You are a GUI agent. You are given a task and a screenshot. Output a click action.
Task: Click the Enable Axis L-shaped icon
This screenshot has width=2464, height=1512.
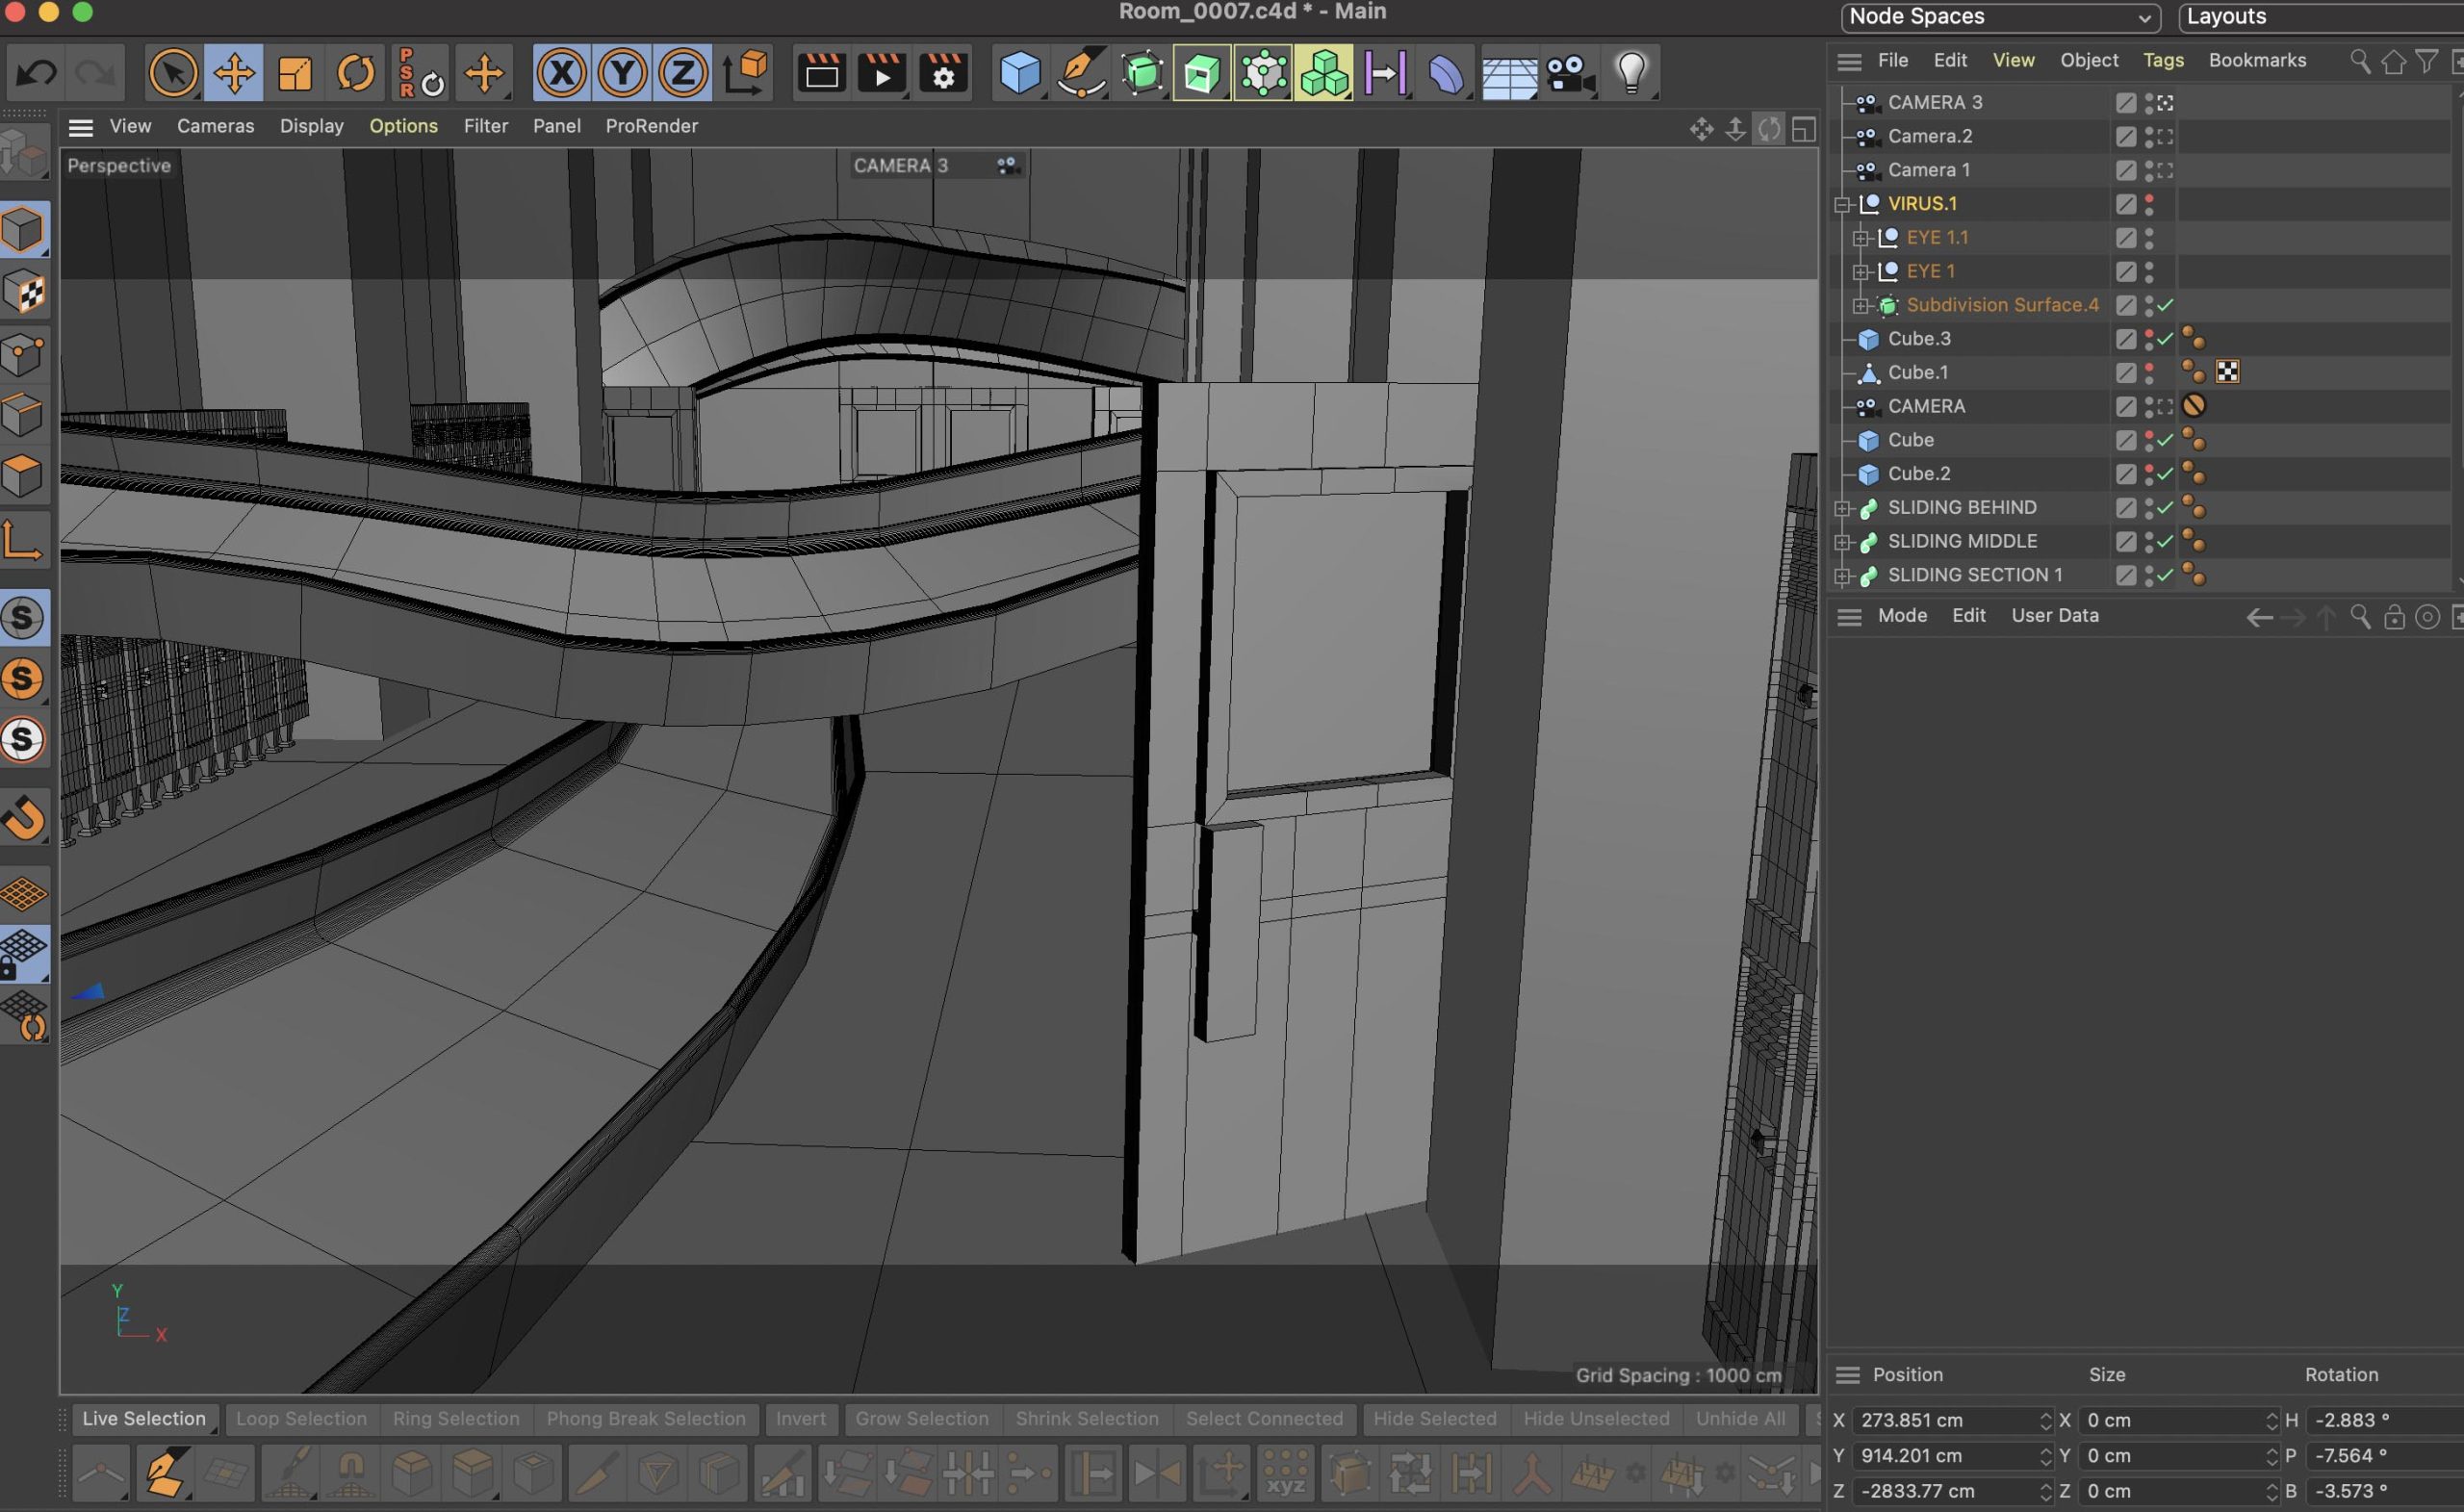24,541
